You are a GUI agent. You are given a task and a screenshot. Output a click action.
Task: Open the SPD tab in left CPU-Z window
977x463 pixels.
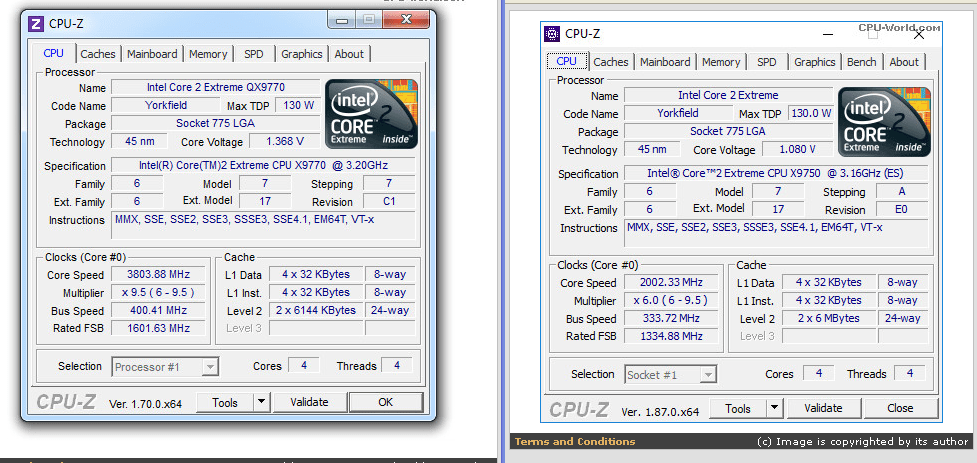[x=254, y=54]
